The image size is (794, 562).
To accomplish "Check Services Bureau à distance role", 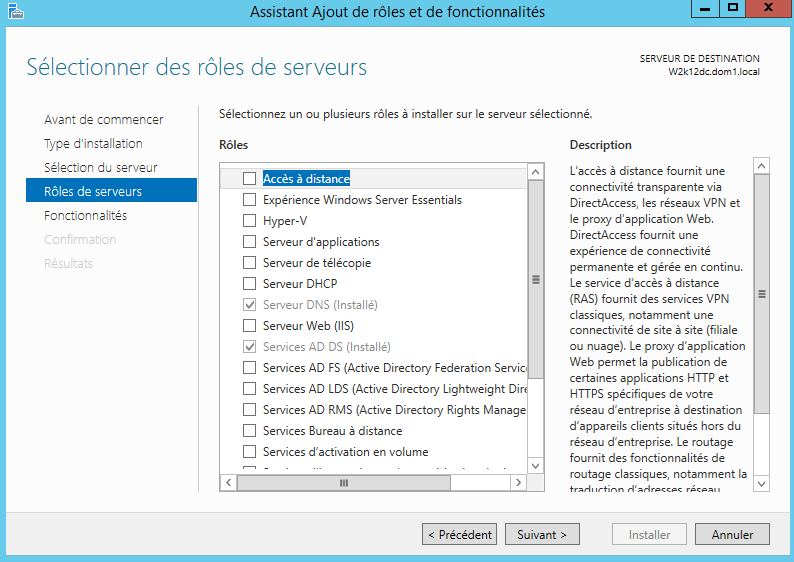I will point(250,431).
